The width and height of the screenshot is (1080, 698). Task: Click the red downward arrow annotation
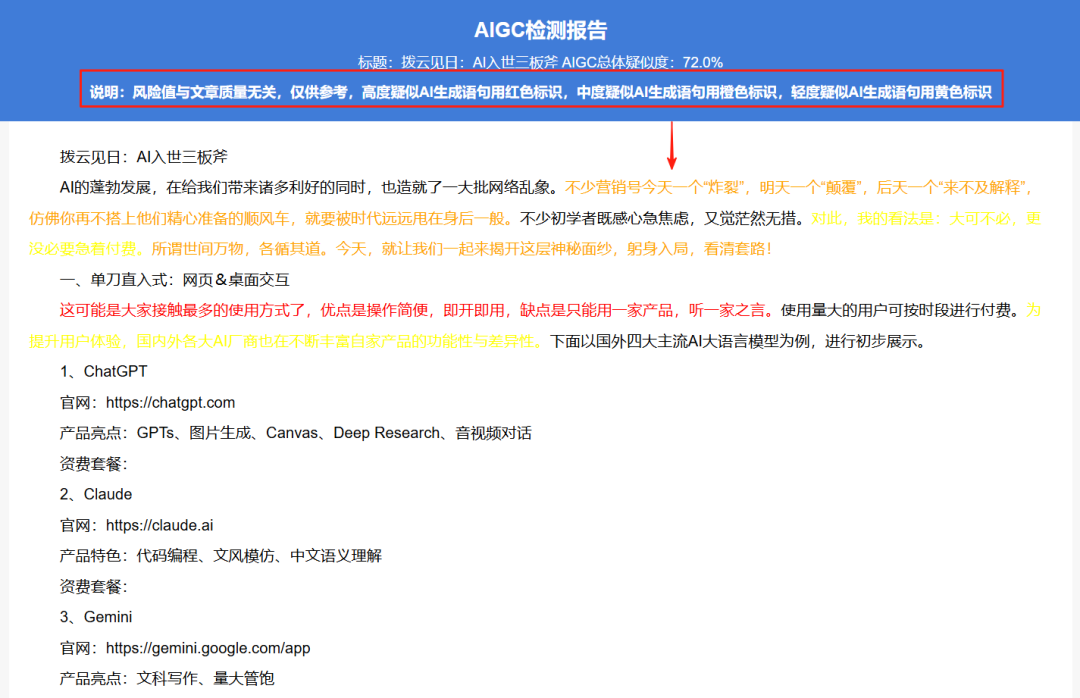pos(672,145)
